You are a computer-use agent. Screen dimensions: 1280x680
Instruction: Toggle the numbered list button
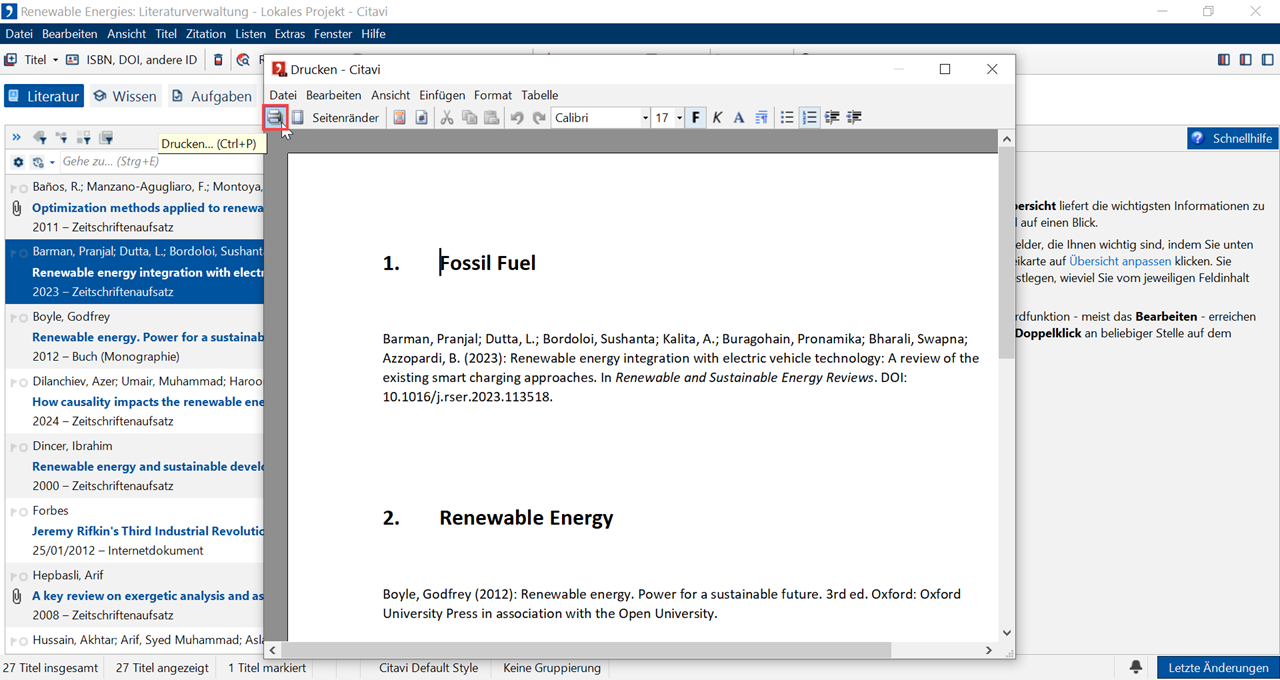(809, 118)
